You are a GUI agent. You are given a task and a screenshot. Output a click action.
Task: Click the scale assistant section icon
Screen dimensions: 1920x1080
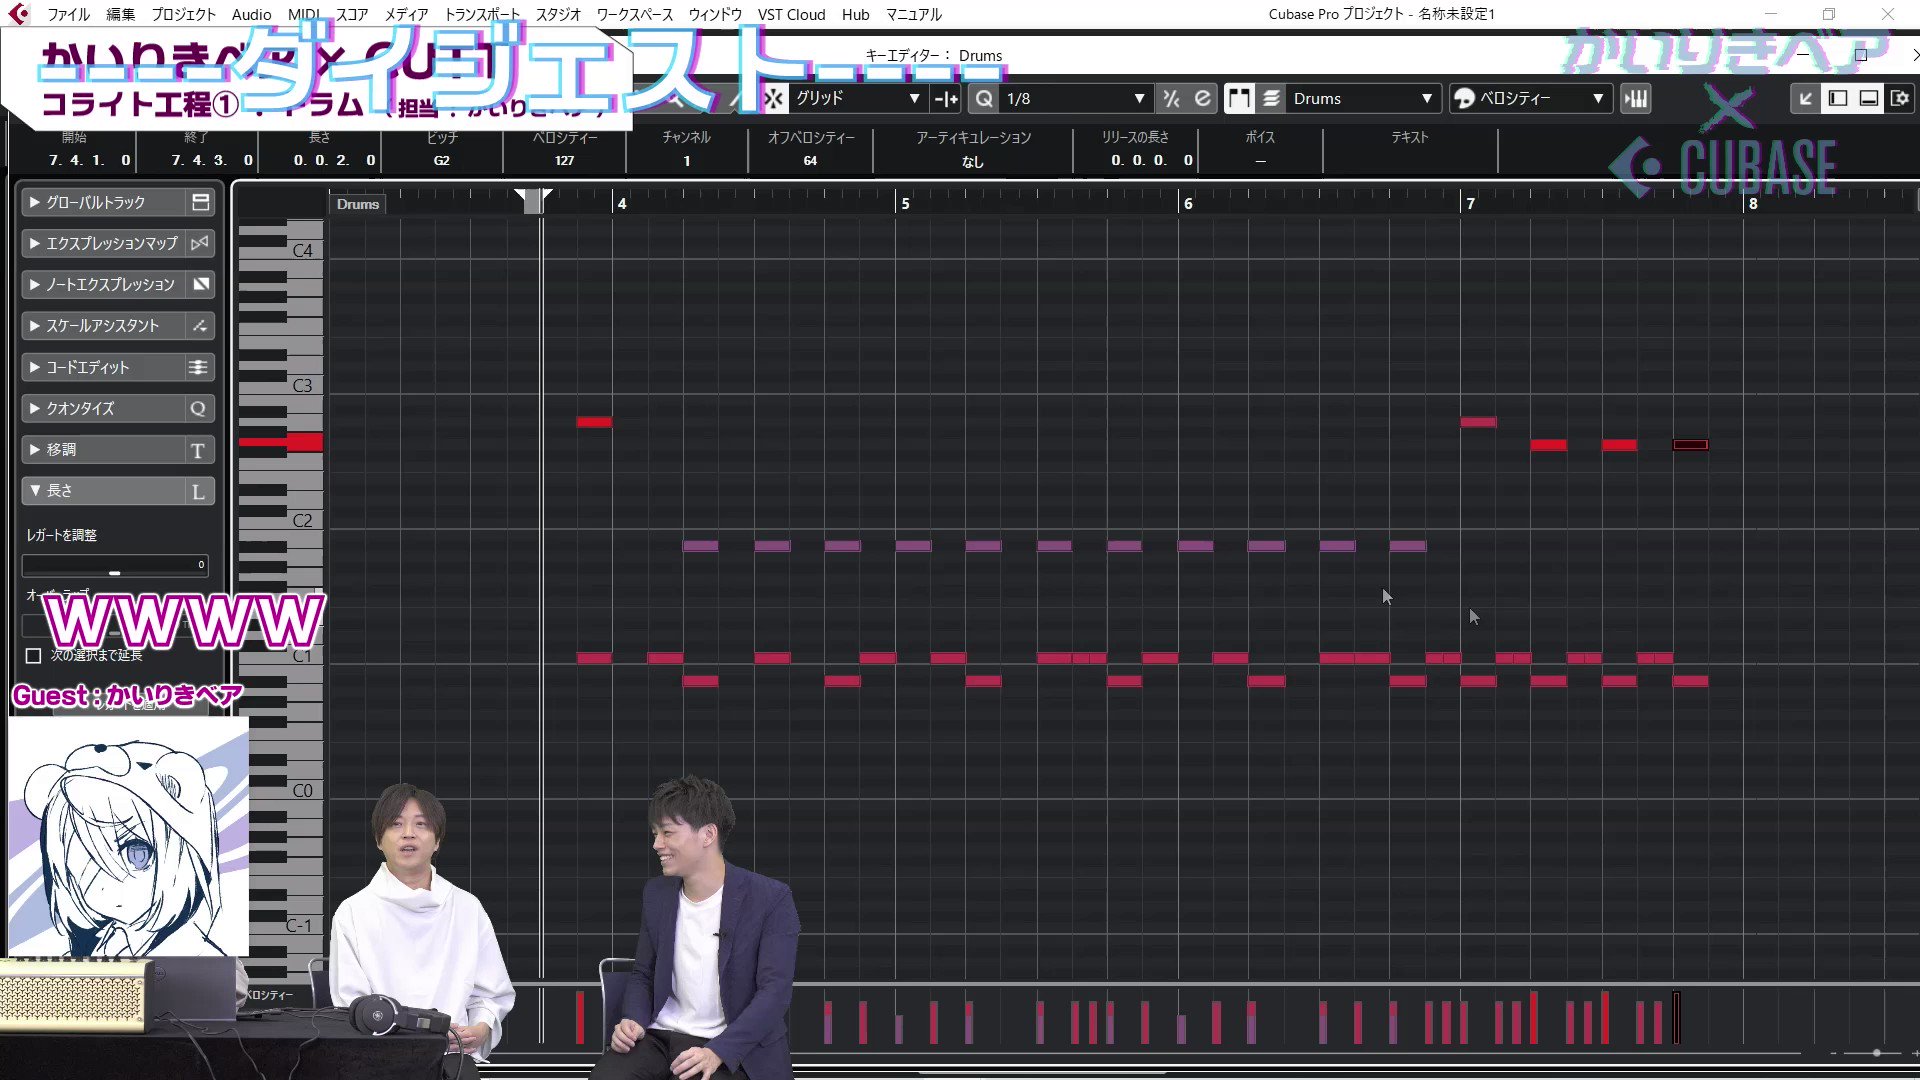200,325
